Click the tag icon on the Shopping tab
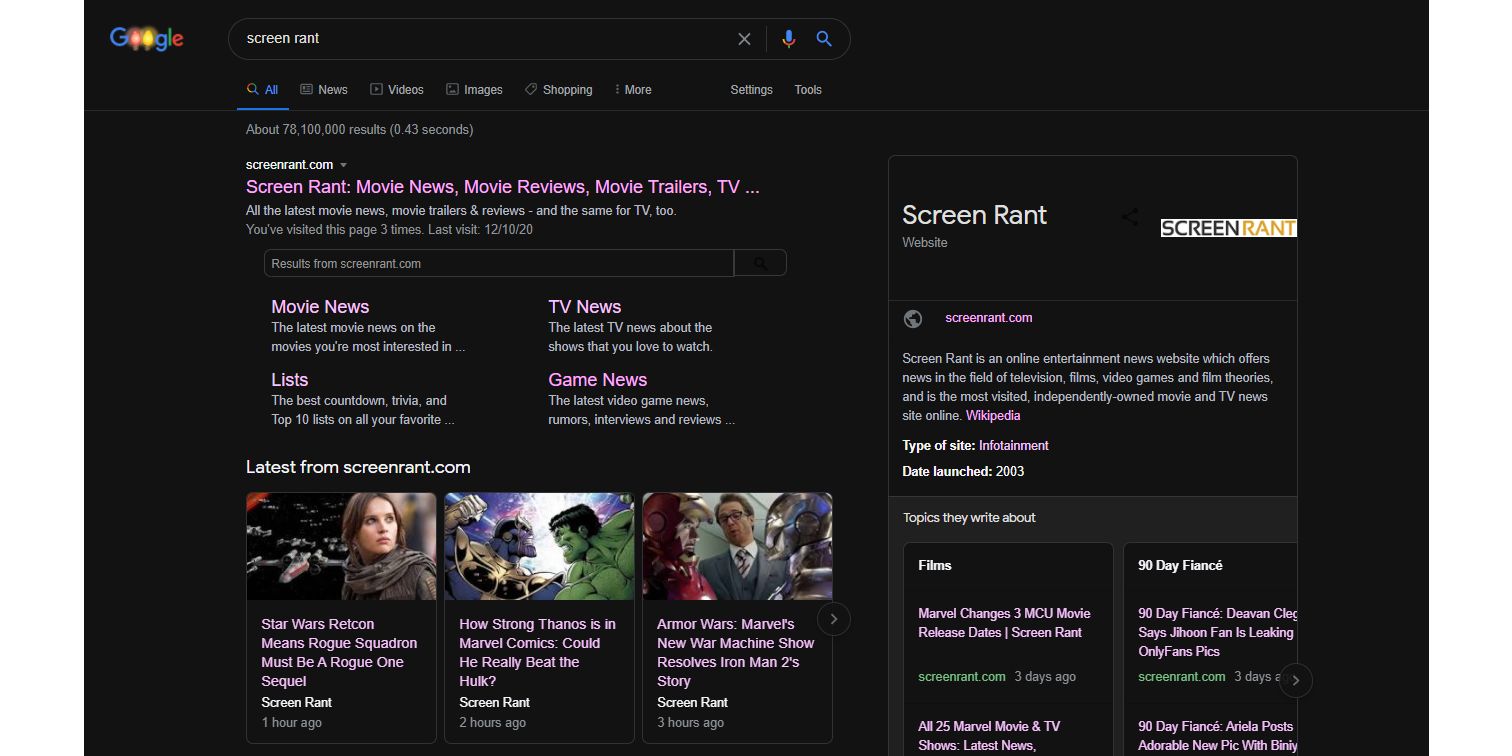The height and width of the screenshot is (756, 1512). coord(529,89)
